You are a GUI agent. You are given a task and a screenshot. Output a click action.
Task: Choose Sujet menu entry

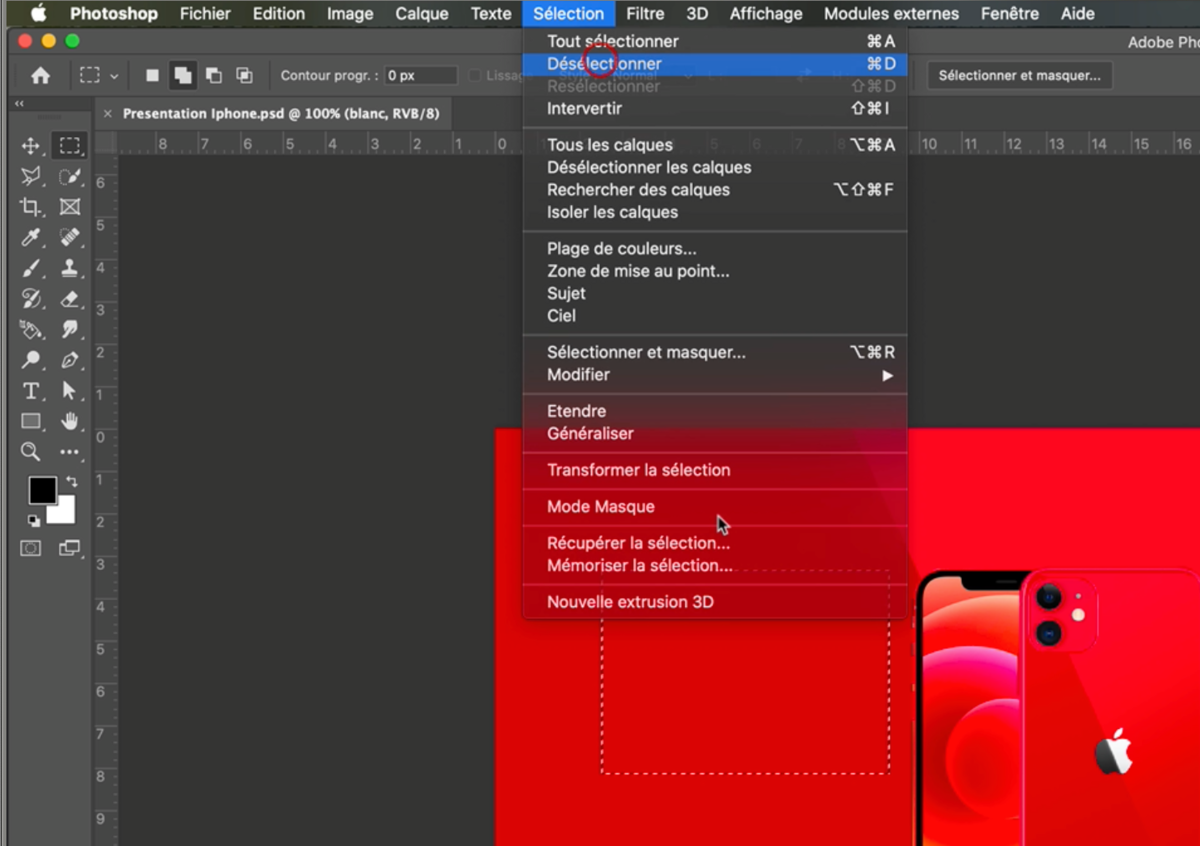pos(715,294)
